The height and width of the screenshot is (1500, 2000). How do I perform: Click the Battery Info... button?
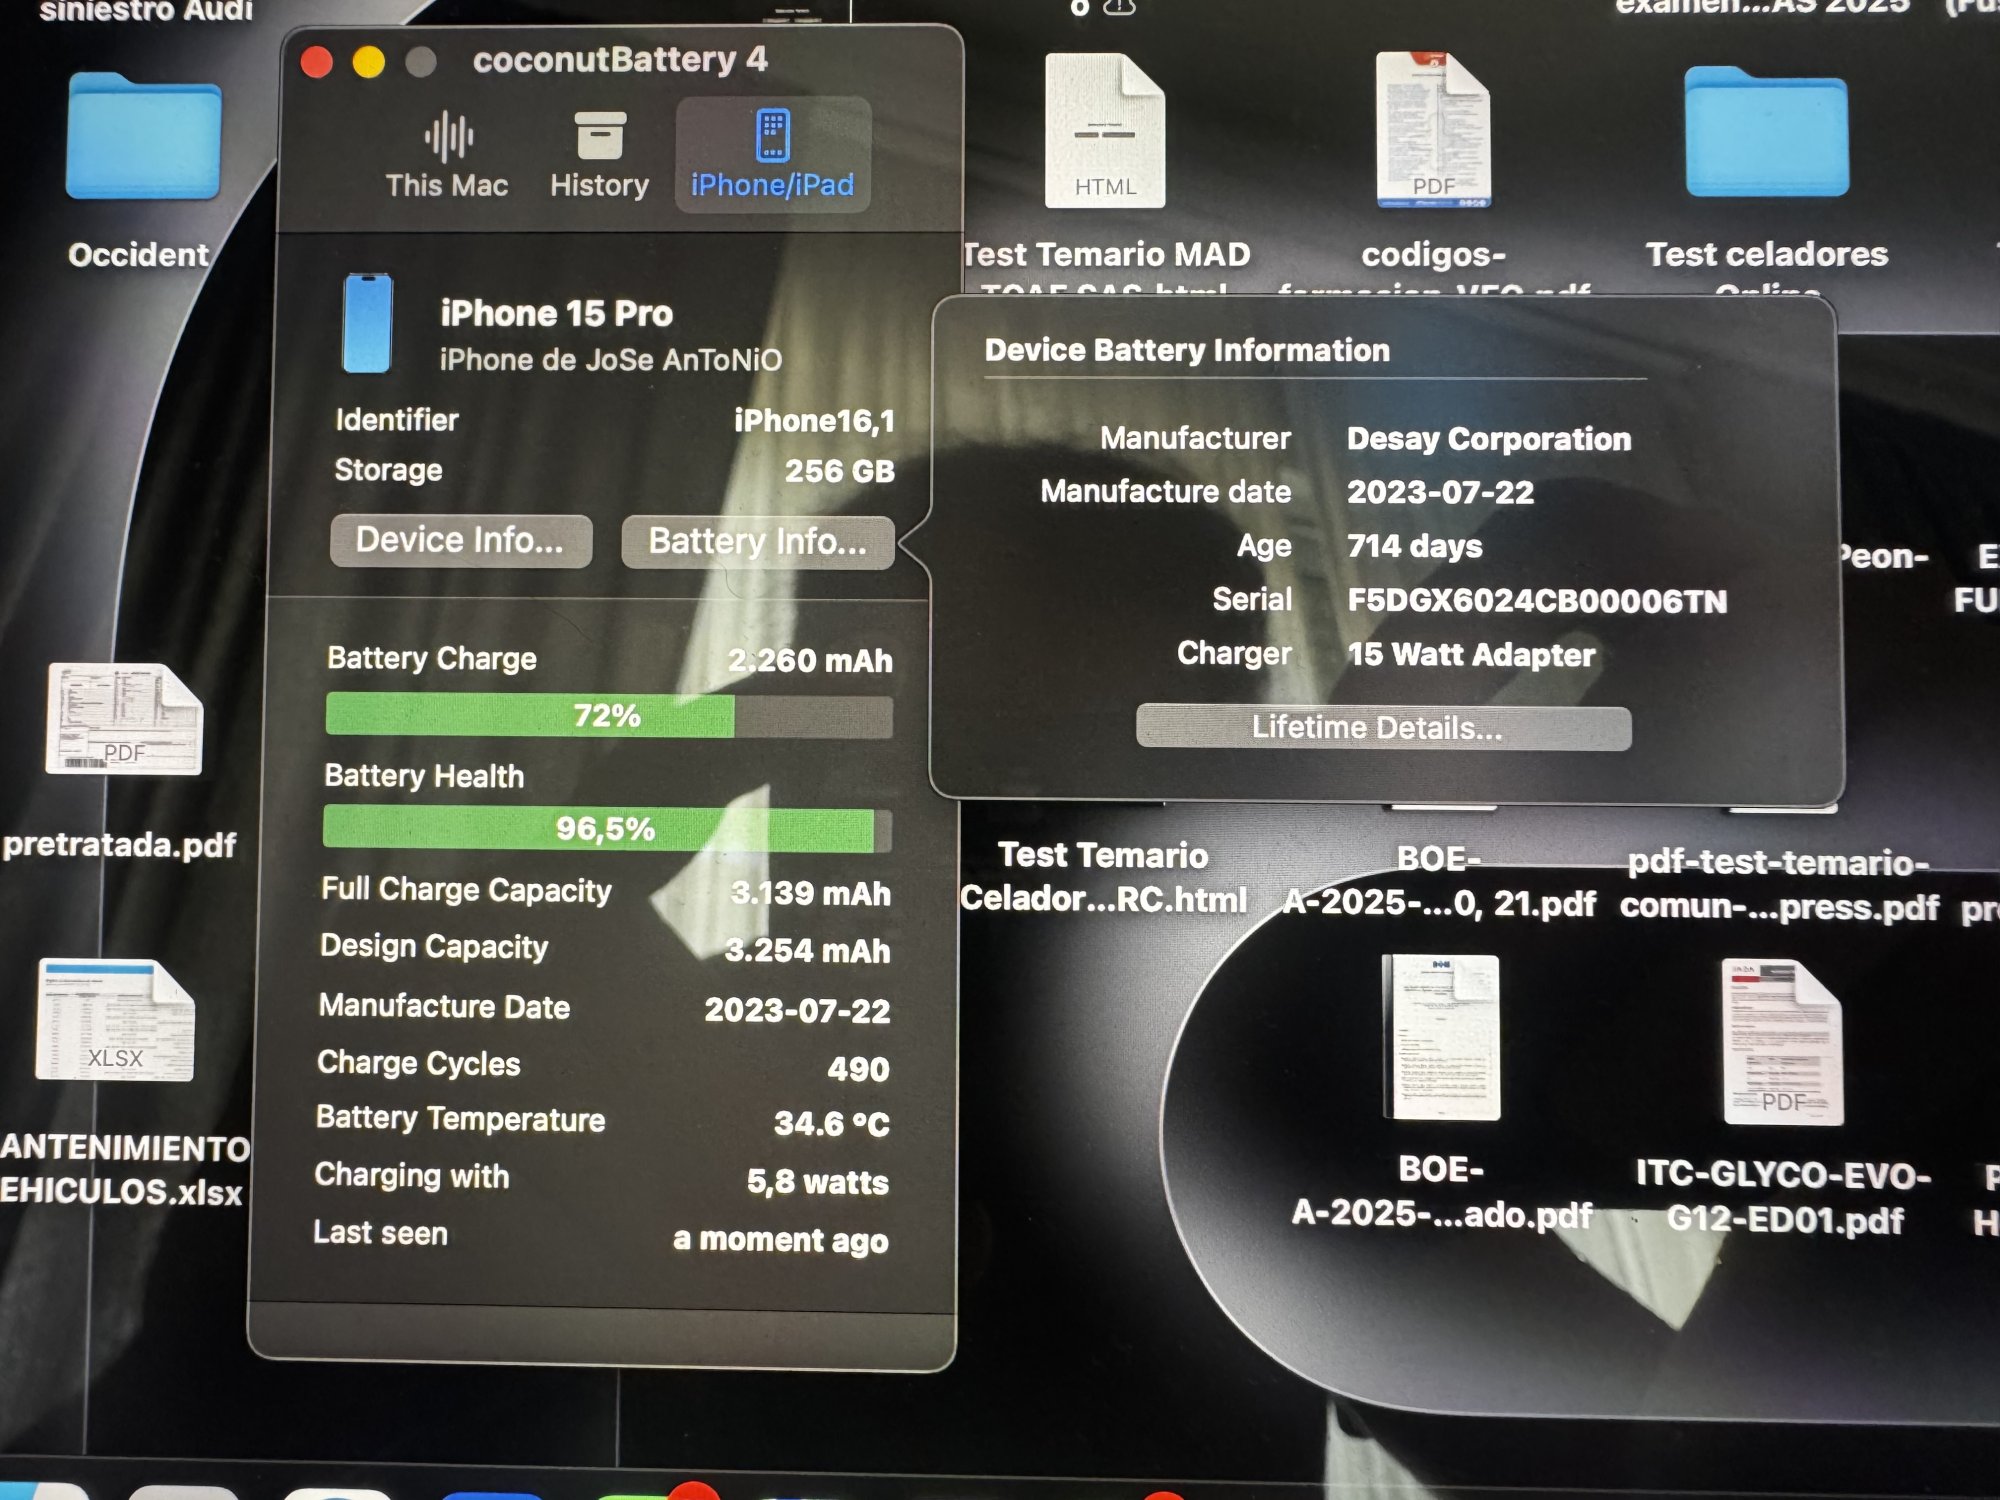pyautogui.click(x=757, y=542)
